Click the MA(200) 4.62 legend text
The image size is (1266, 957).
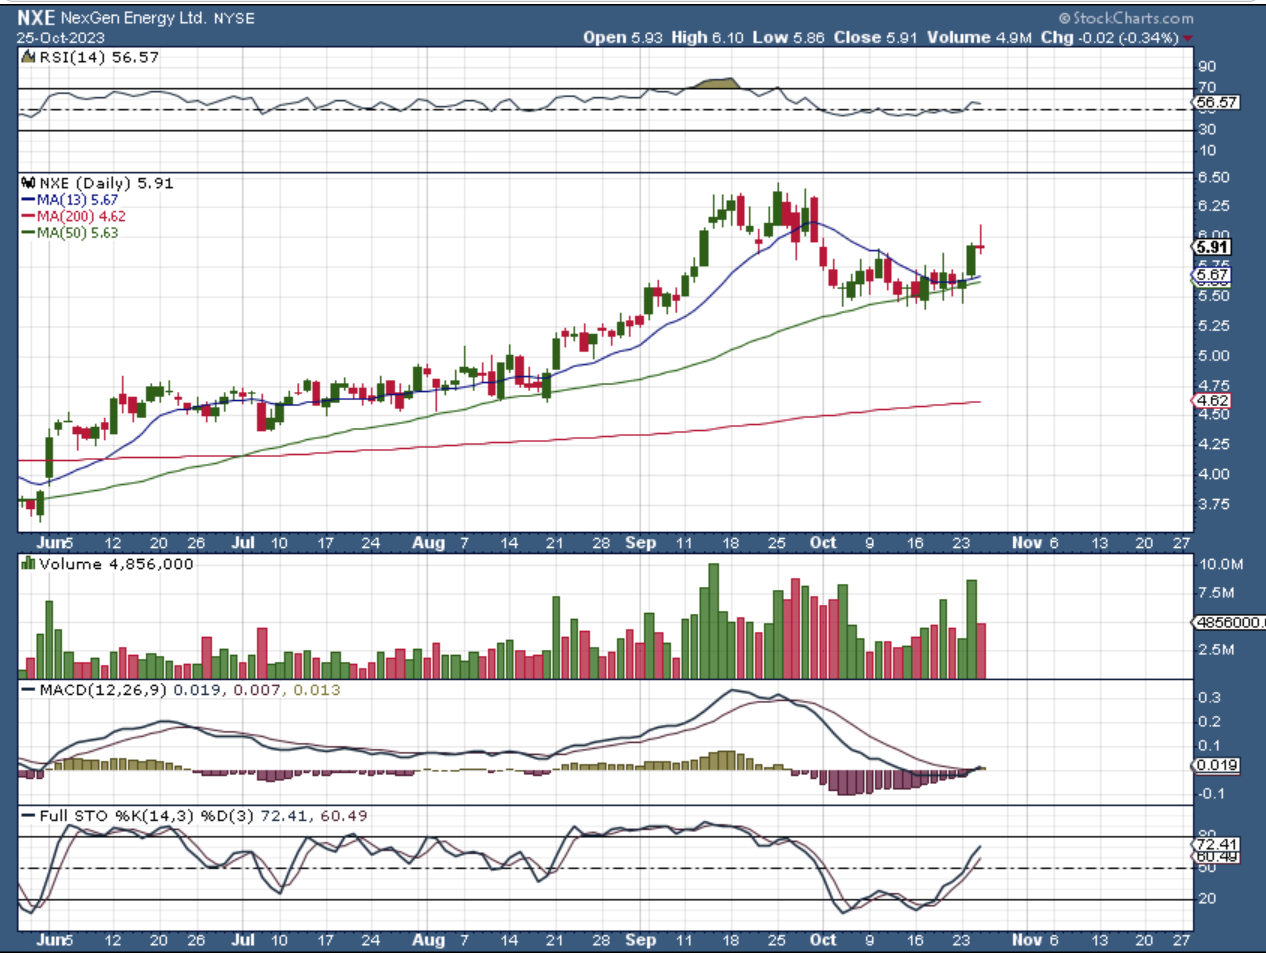click(x=81, y=216)
